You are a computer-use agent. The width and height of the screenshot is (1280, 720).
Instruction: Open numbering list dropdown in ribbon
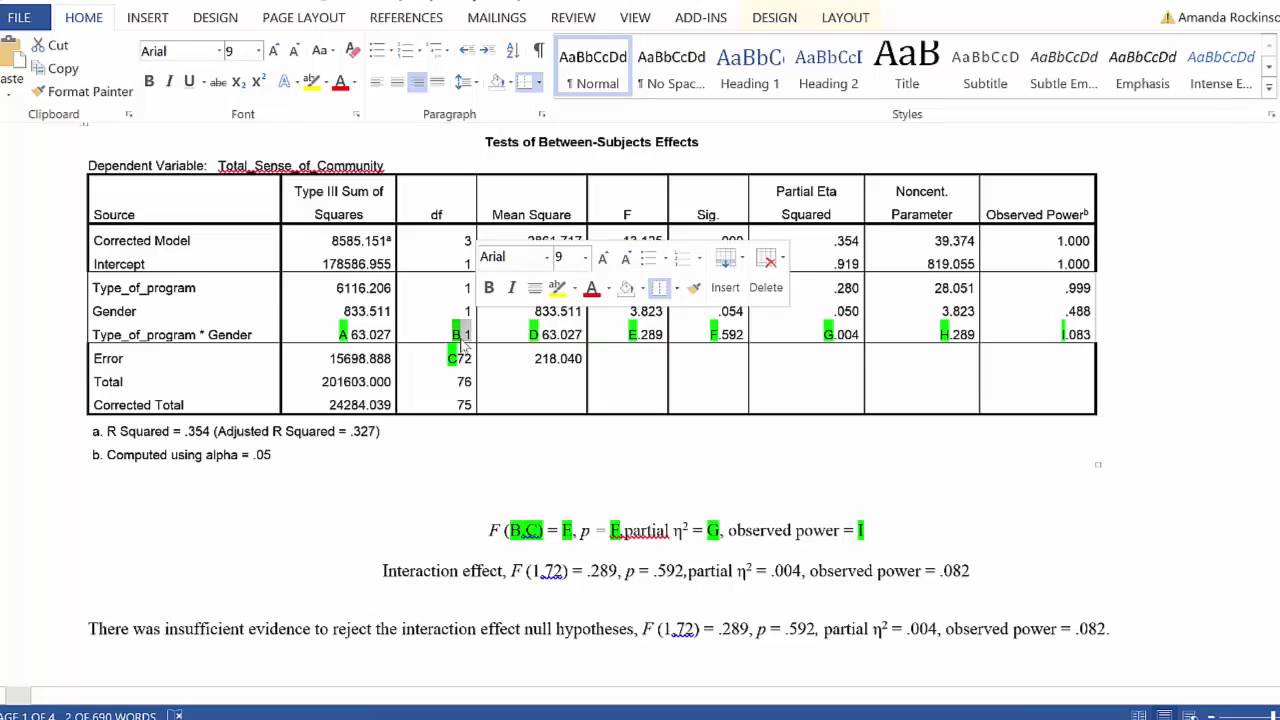pyautogui.click(x=418, y=50)
